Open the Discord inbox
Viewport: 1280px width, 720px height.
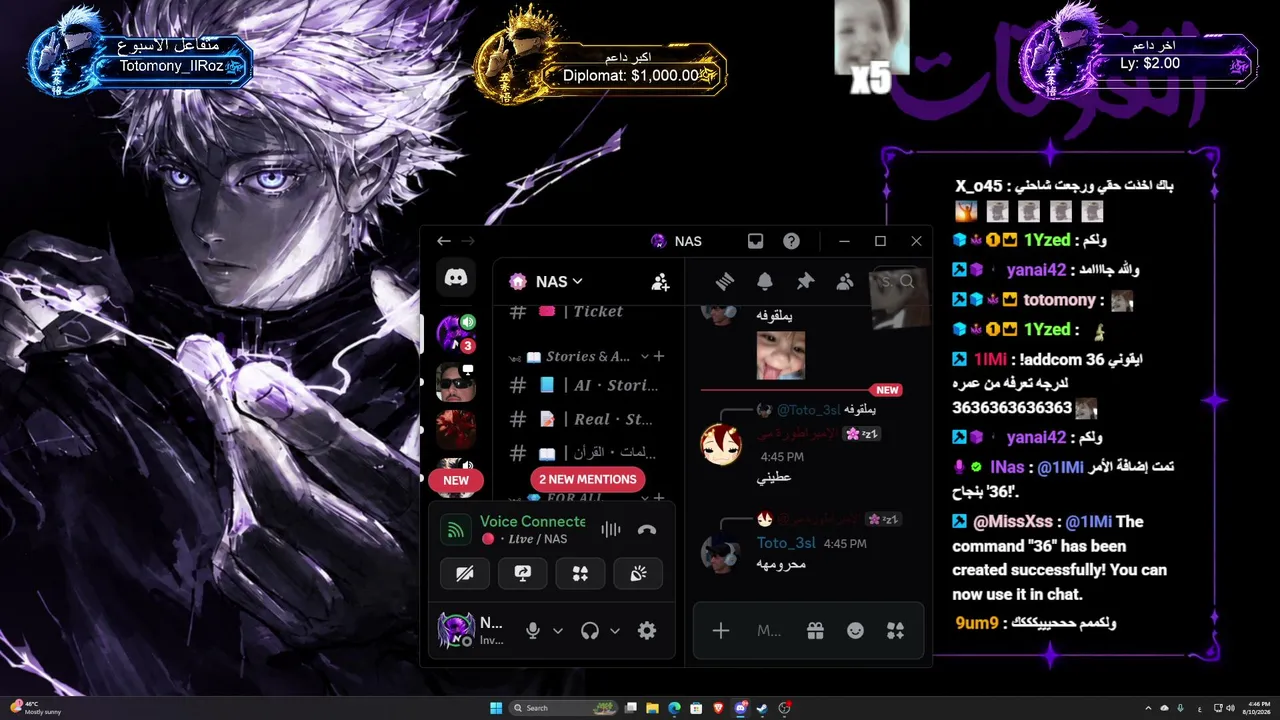click(756, 241)
